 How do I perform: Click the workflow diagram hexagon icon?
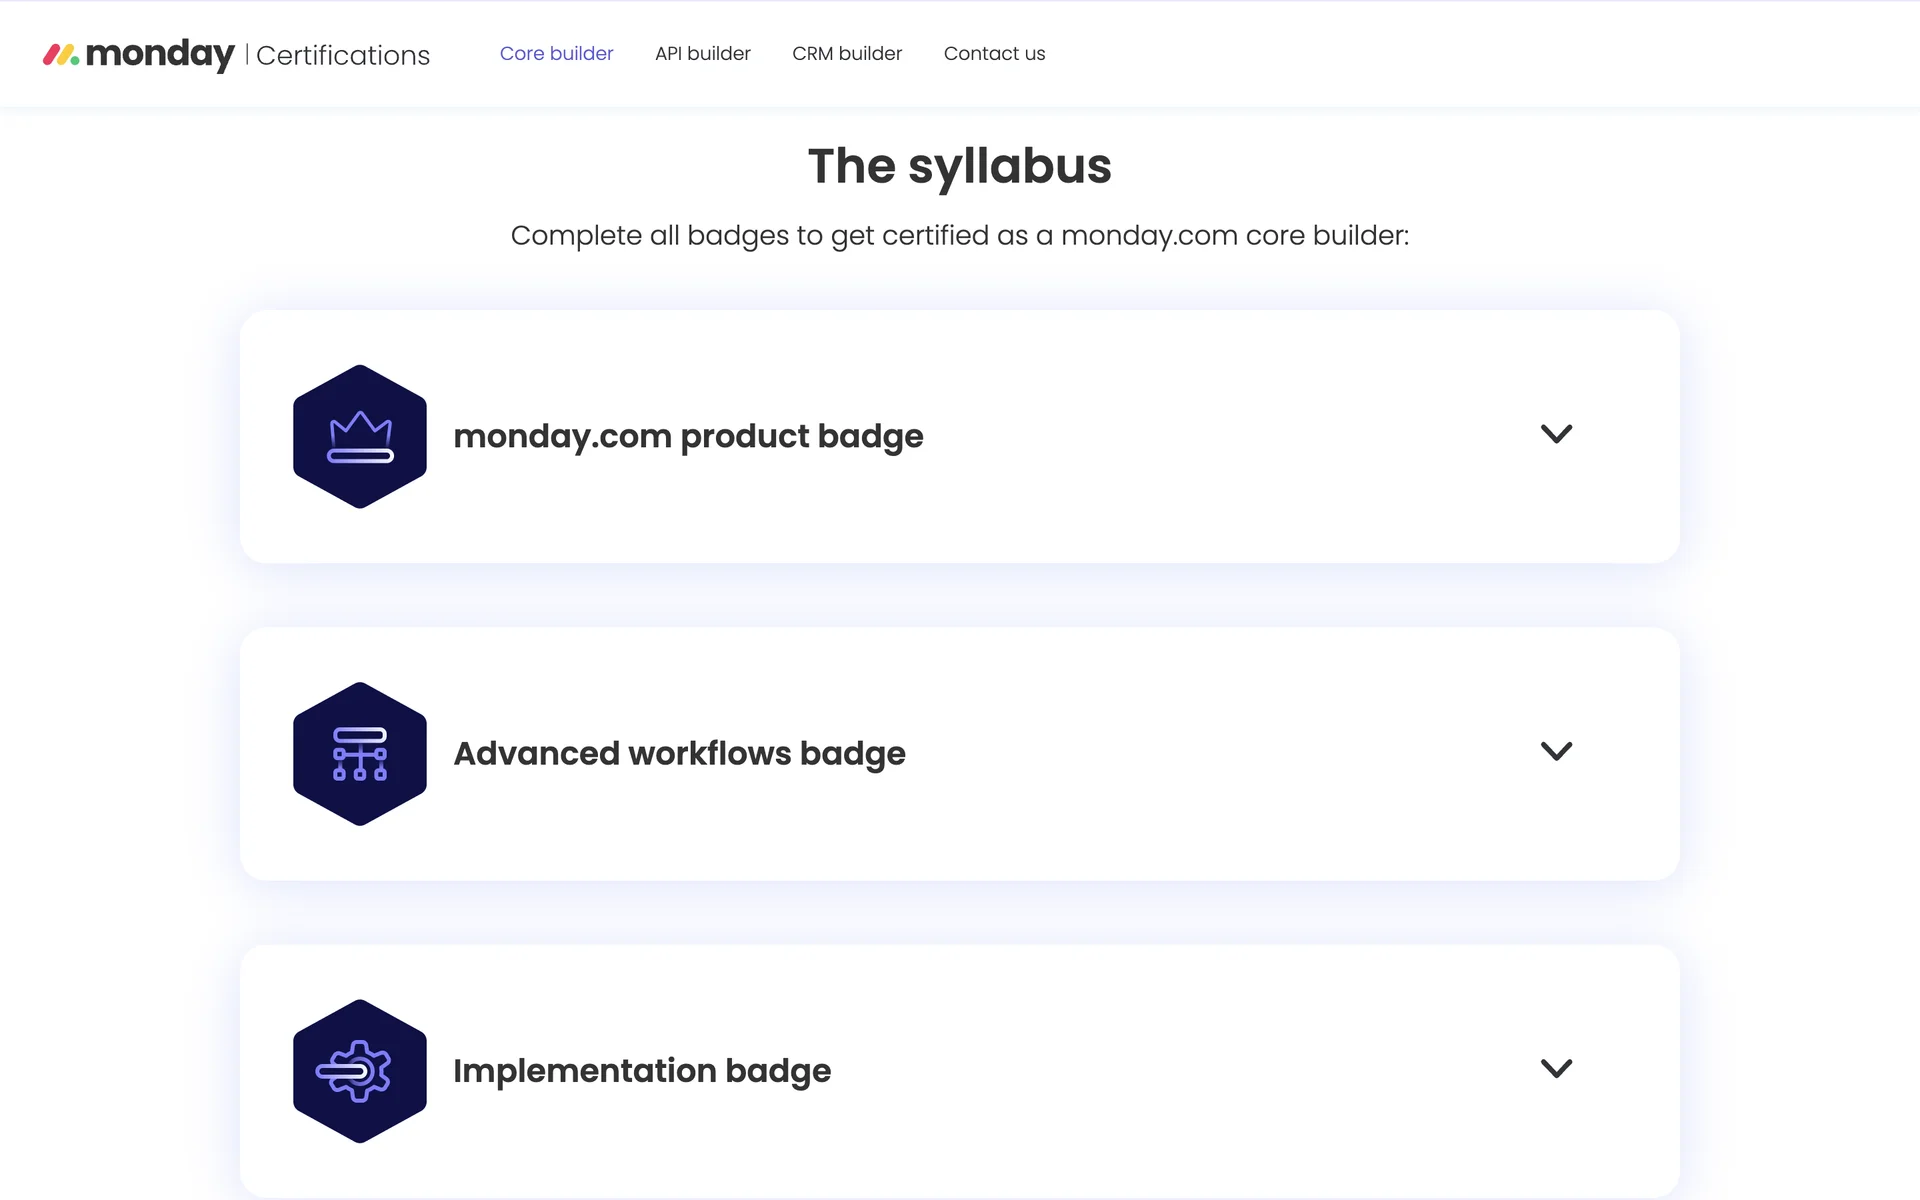click(x=360, y=754)
